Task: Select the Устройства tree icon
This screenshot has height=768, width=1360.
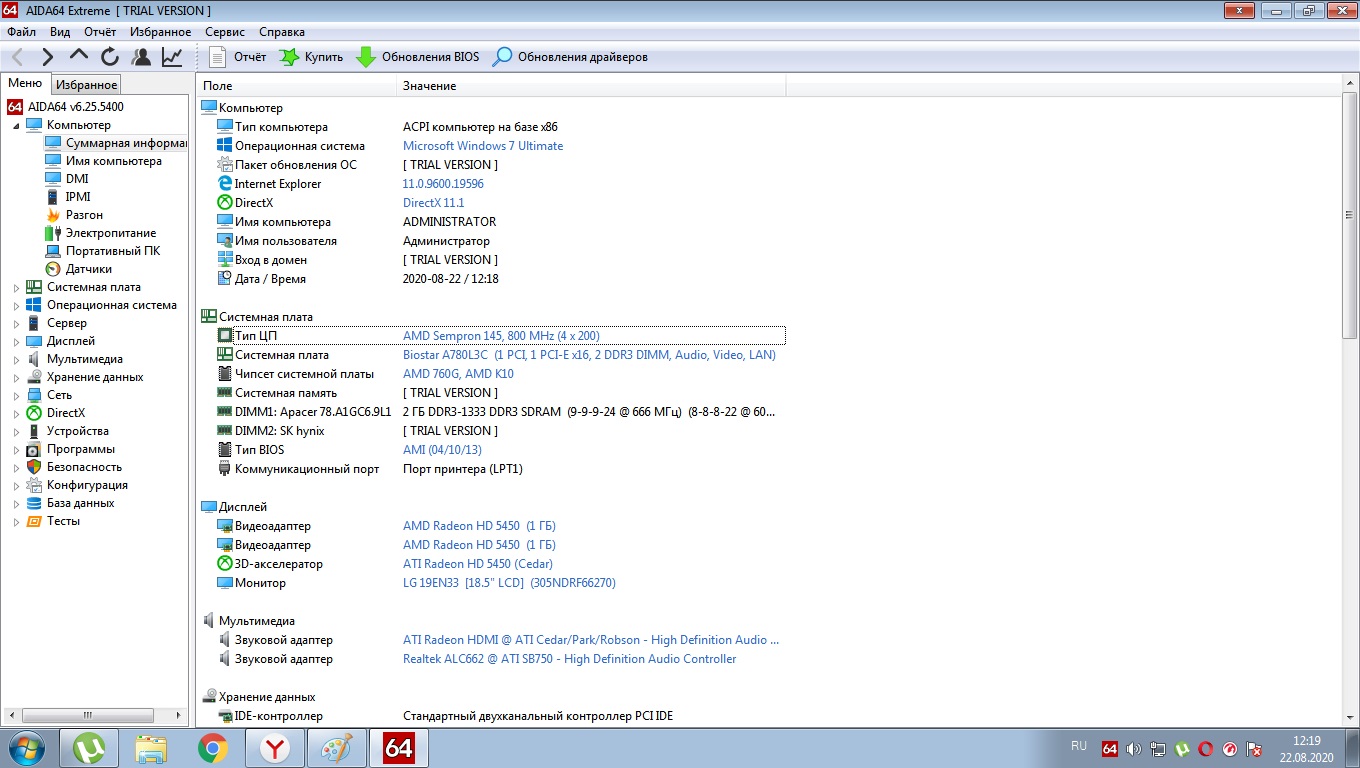Action: [x=34, y=431]
